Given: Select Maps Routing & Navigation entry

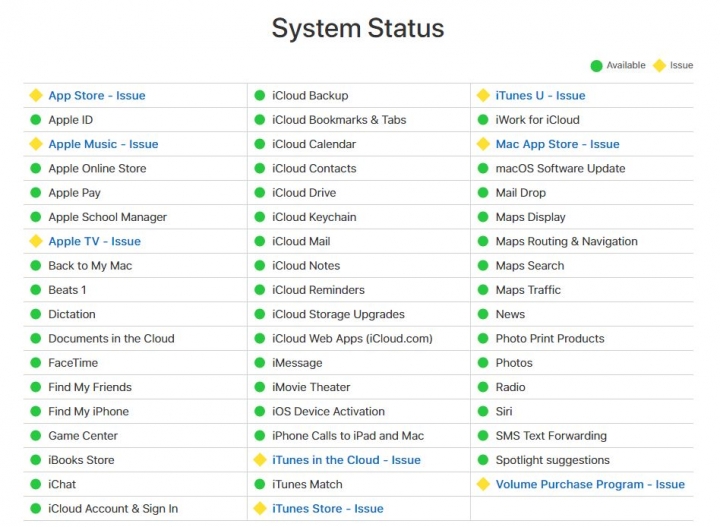Looking at the screenshot, I should pyautogui.click(x=567, y=241).
